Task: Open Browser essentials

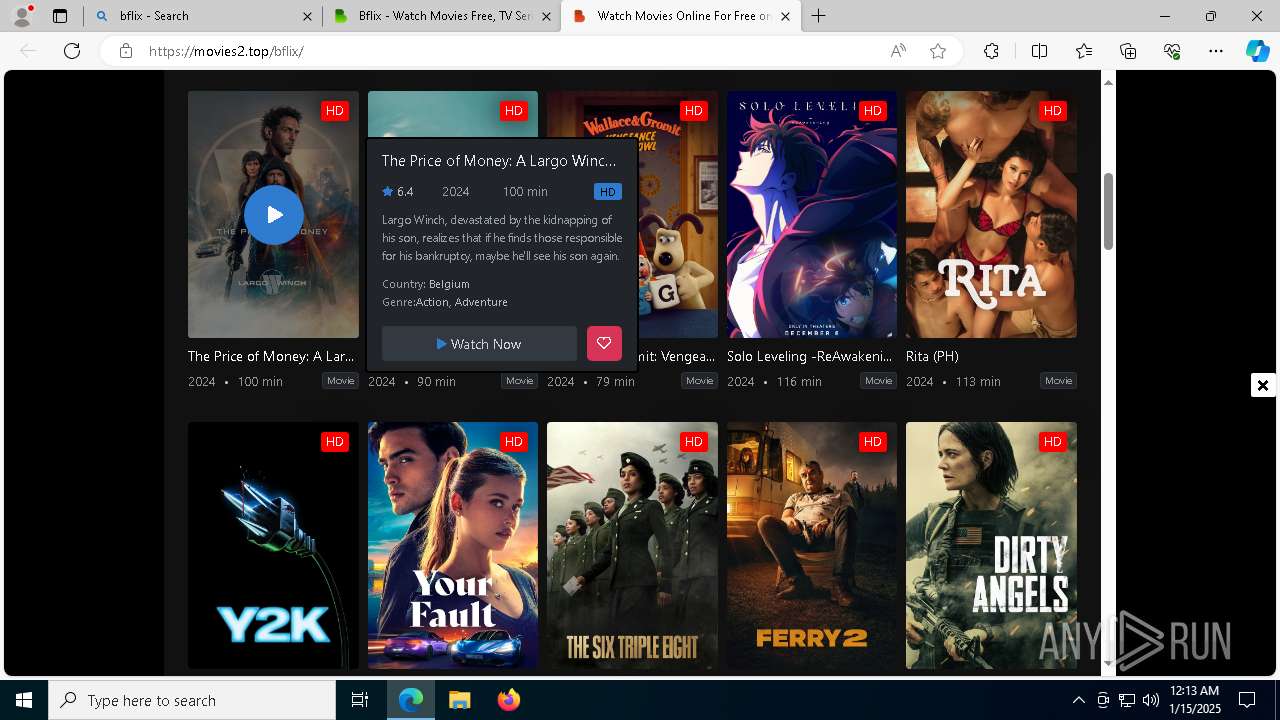Action: pyautogui.click(x=1172, y=51)
